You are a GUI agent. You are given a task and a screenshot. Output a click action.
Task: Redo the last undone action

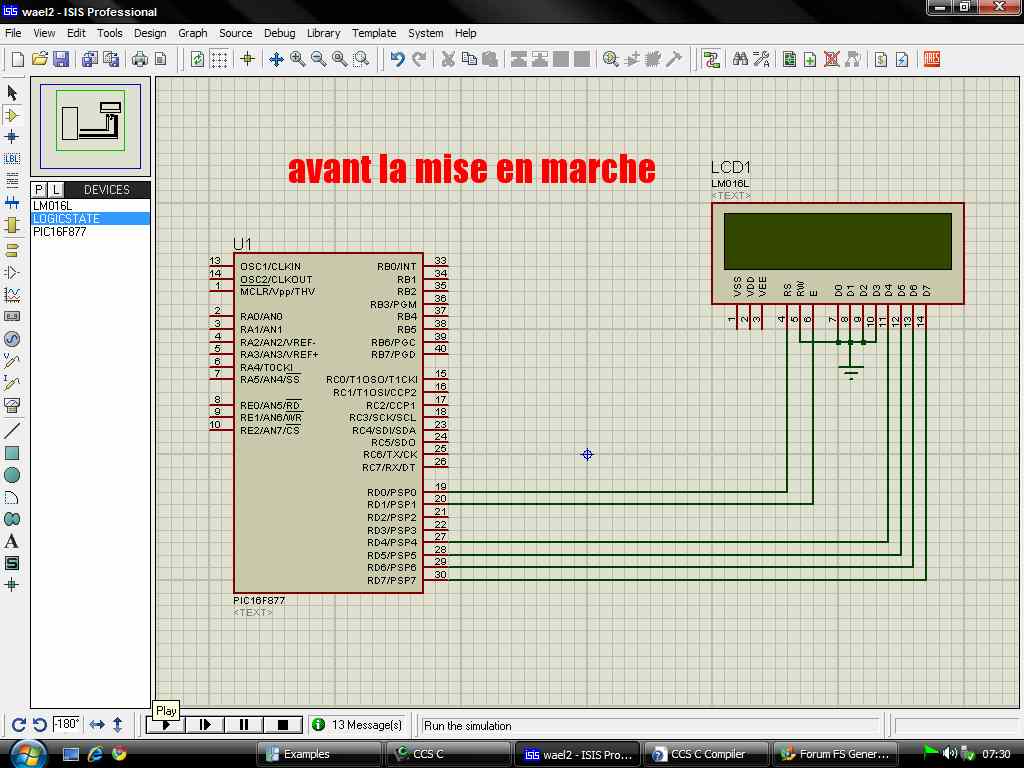click(x=419, y=59)
